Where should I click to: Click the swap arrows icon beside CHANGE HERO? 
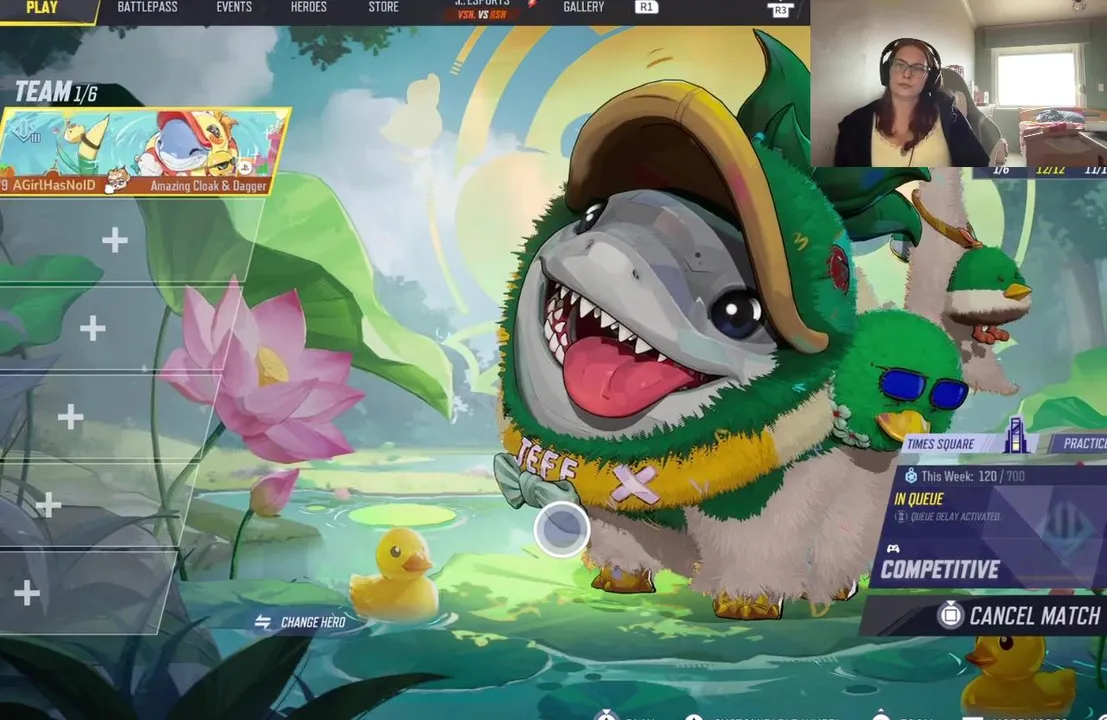tap(263, 622)
